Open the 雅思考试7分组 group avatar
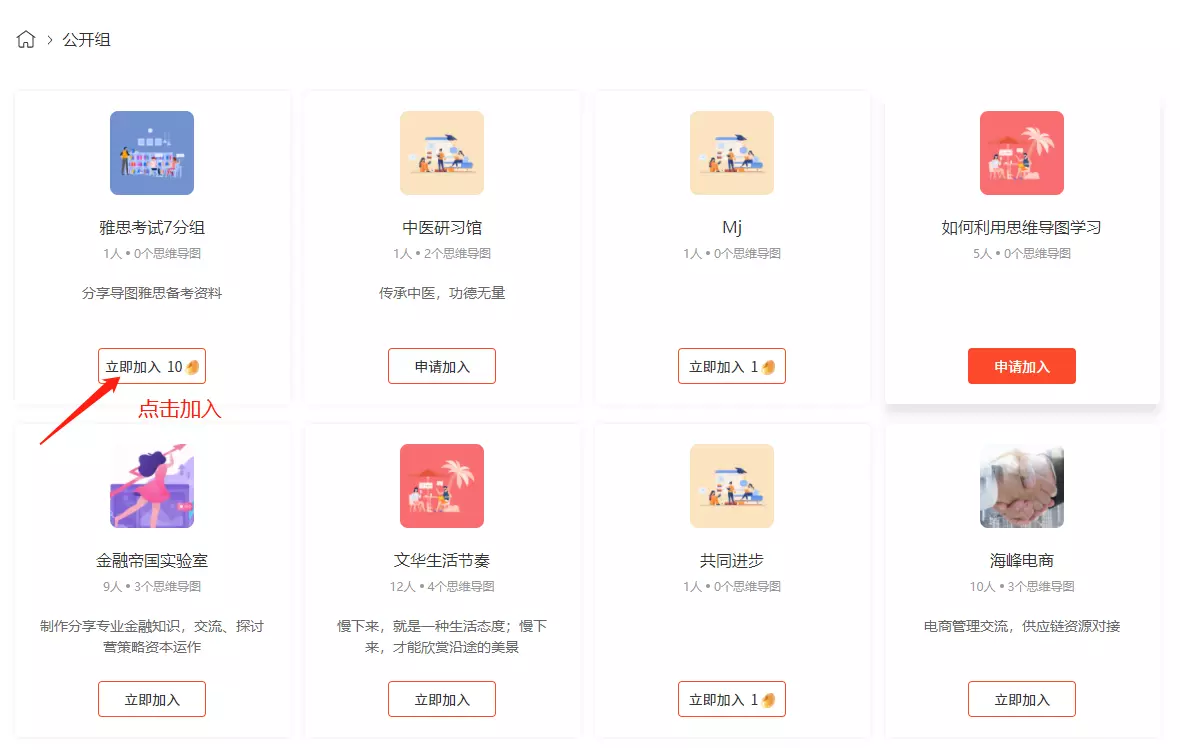Image resolution: width=1180 pixels, height=750 pixels. click(x=152, y=153)
